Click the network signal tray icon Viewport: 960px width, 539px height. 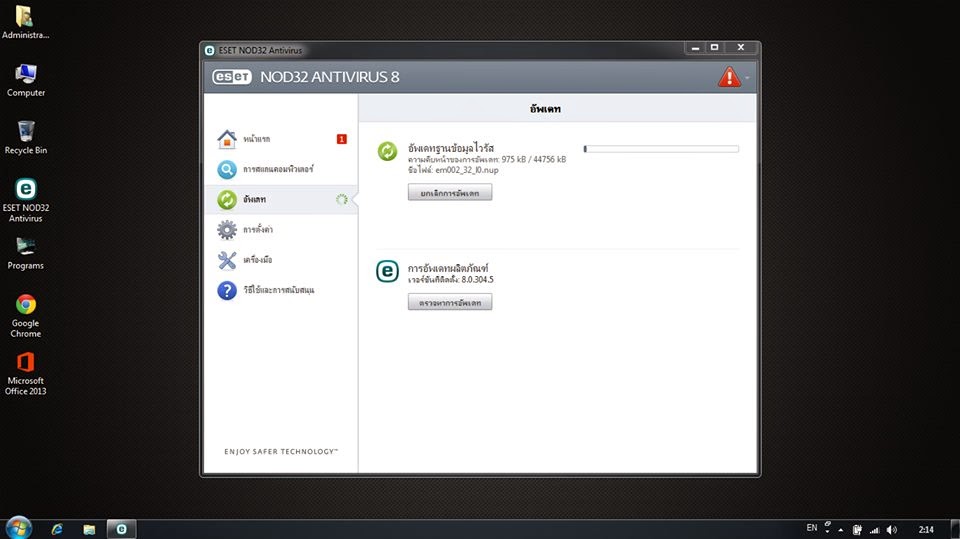874,530
